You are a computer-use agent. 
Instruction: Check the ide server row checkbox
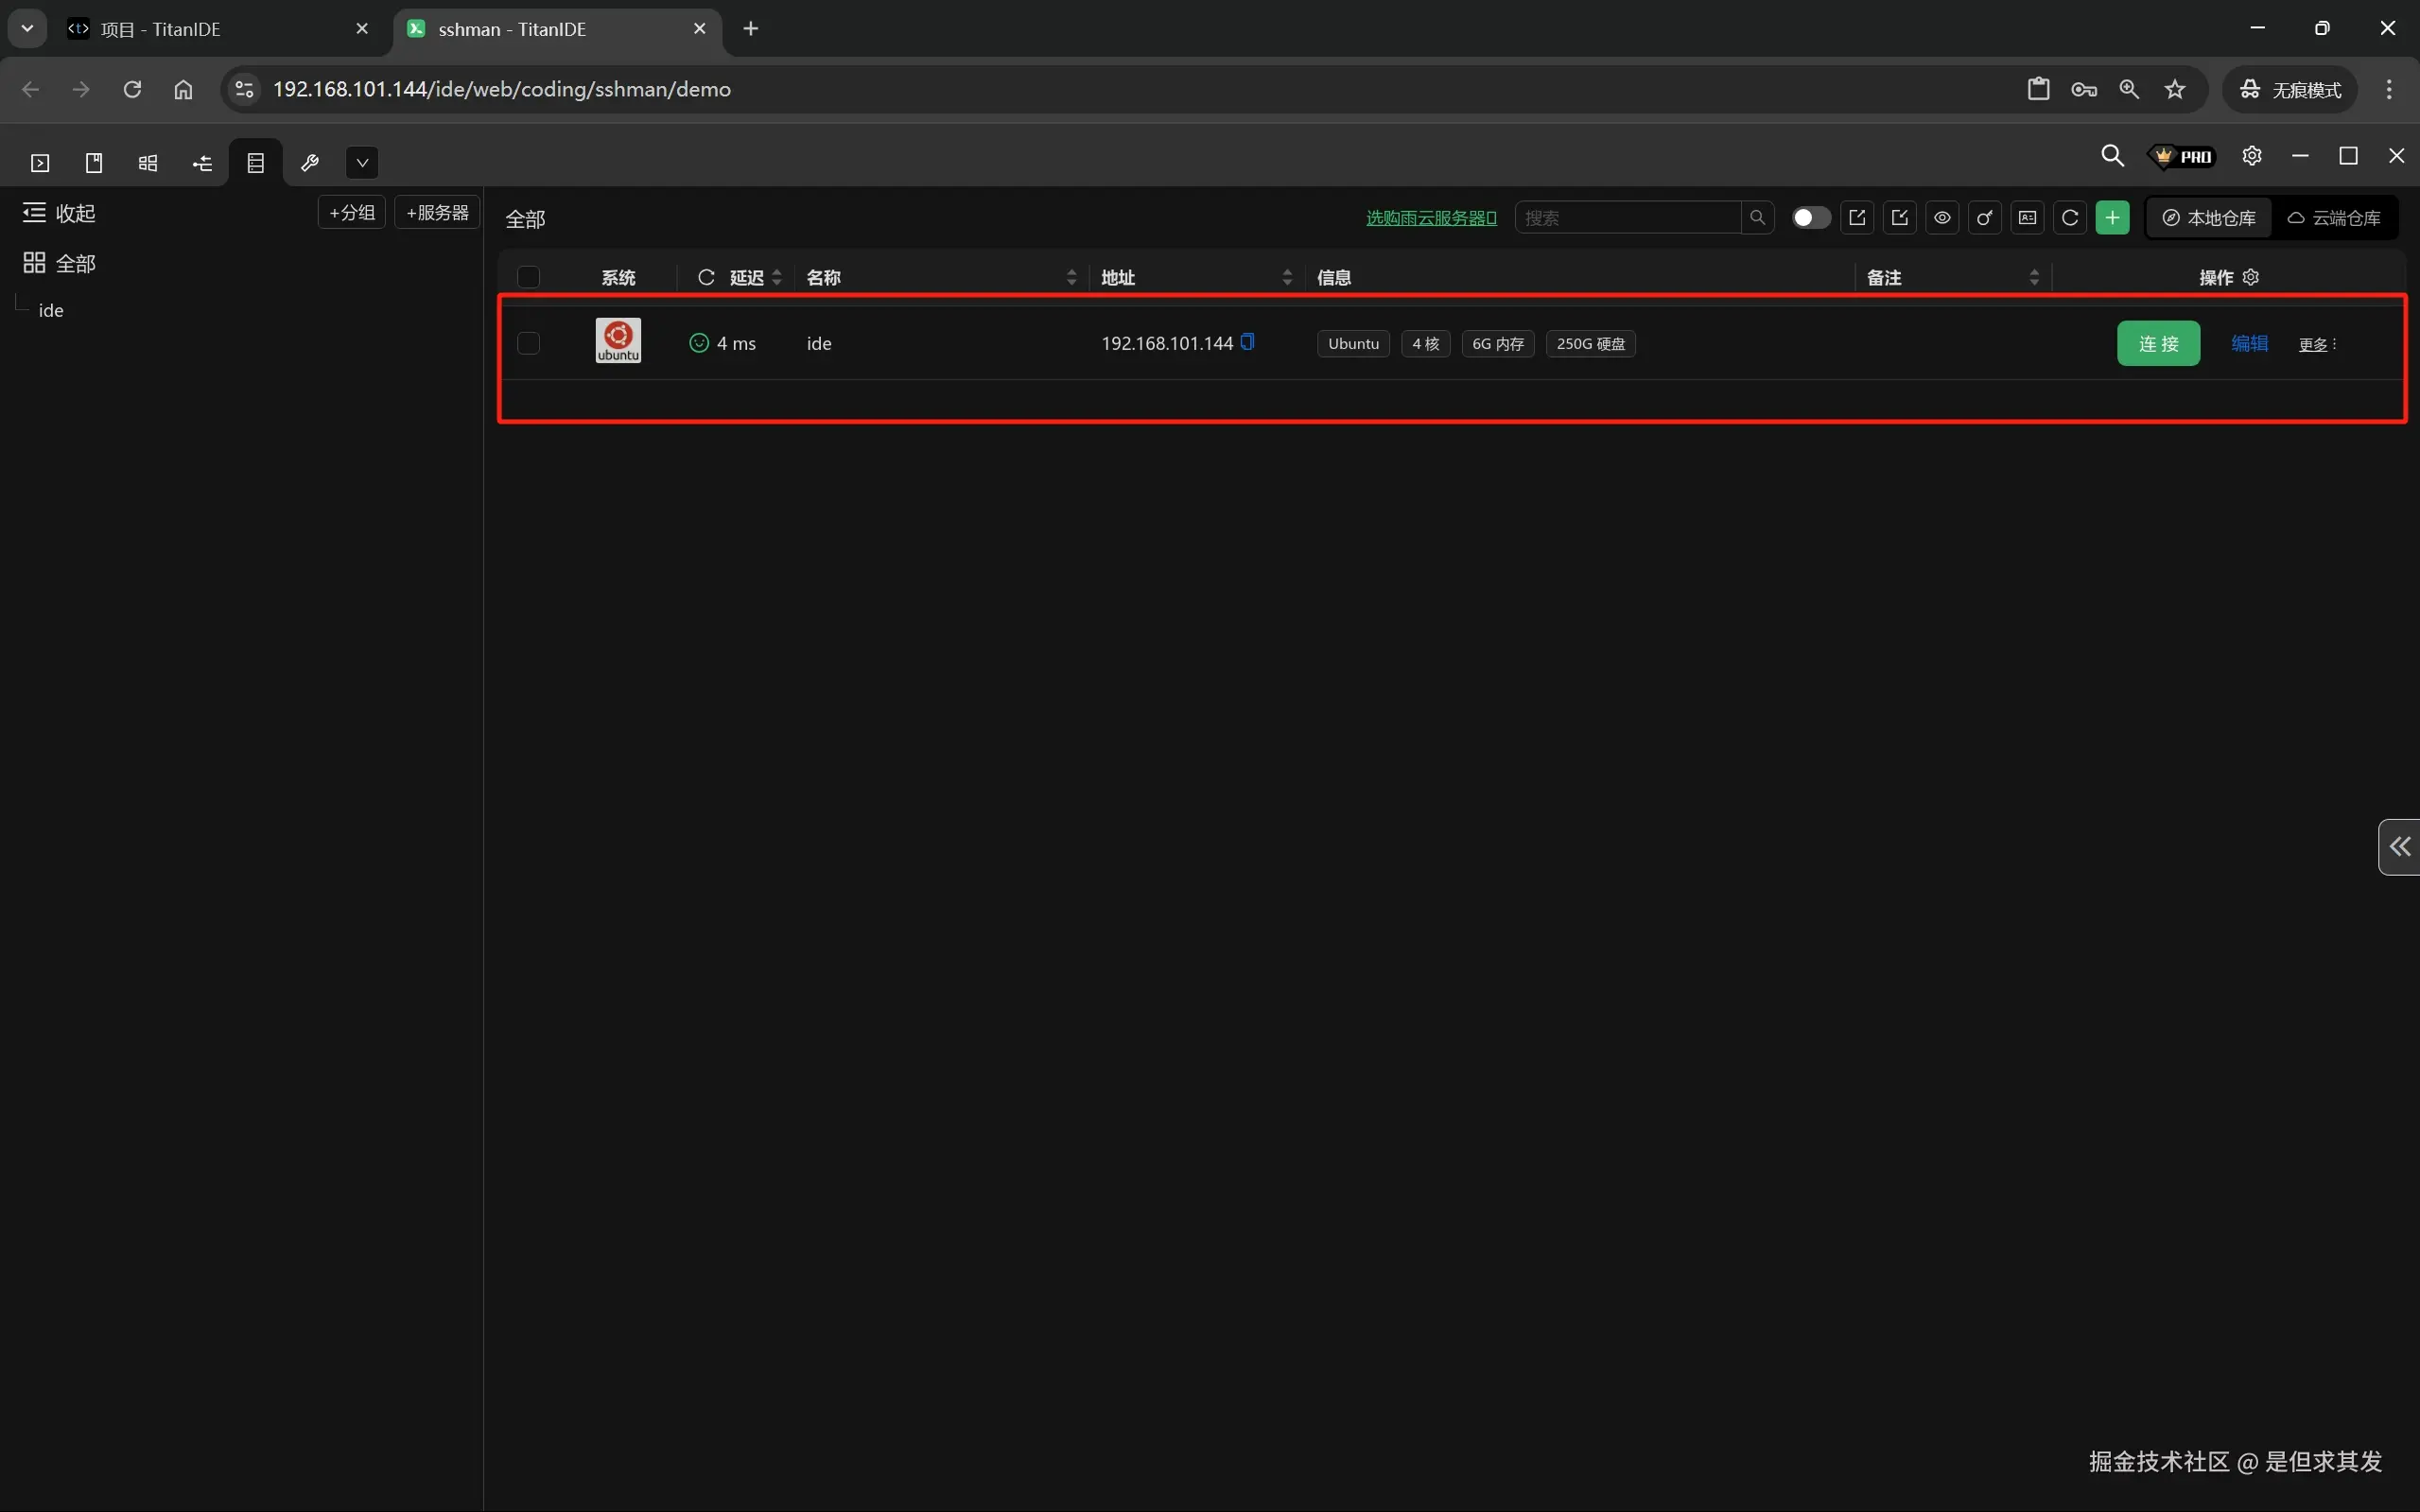click(528, 343)
